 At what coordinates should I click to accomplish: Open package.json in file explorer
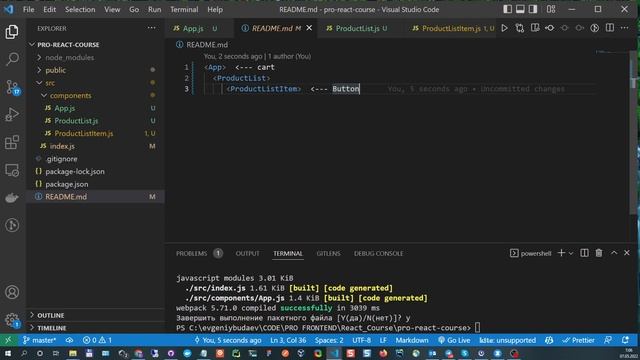coord(67,184)
